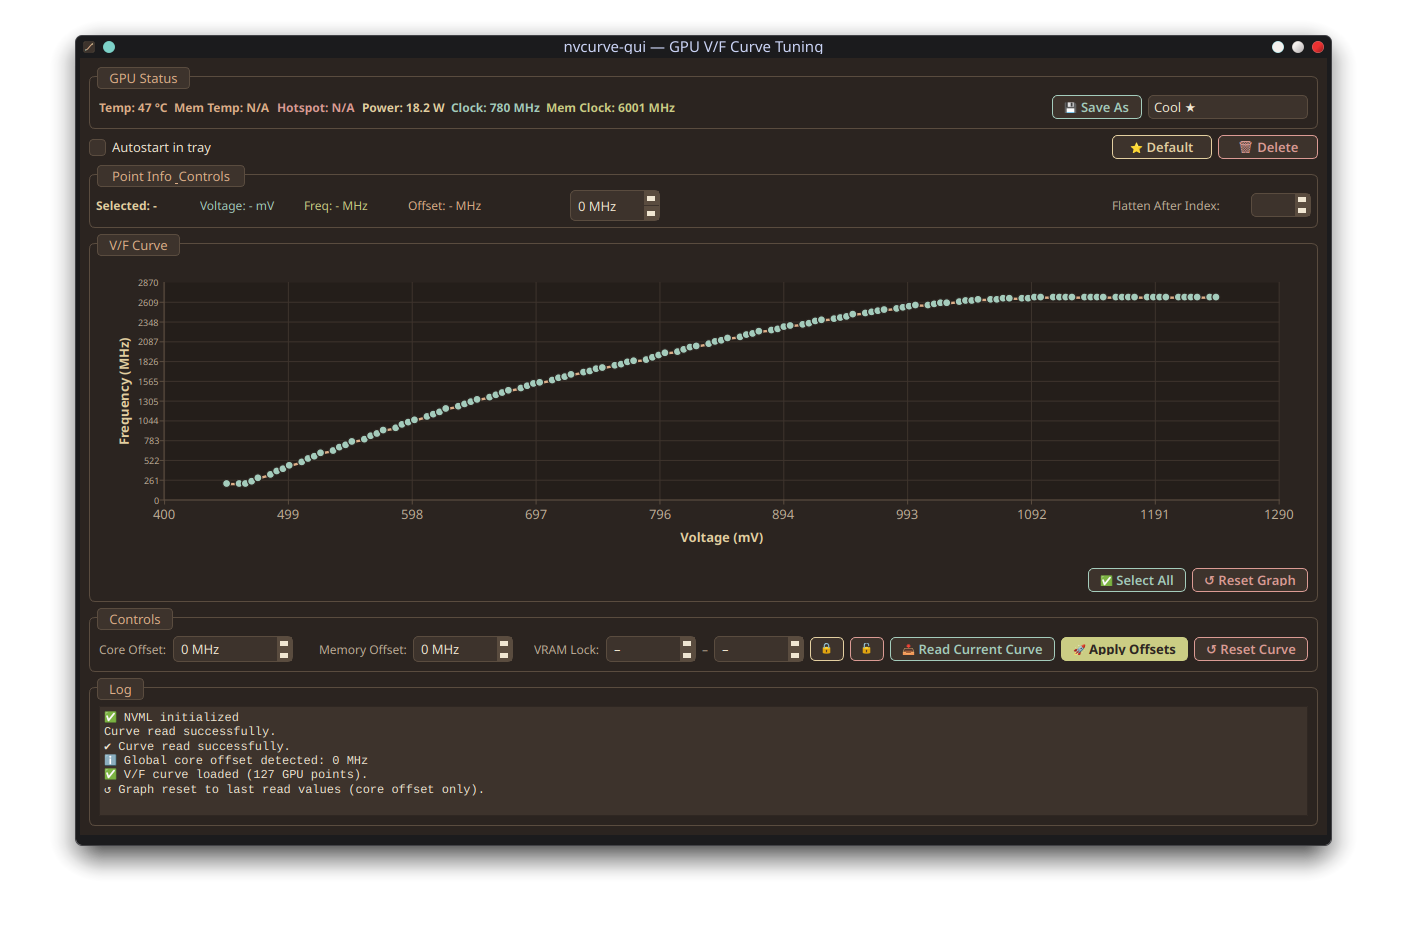
Task: Click the Reset Curve button
Action: 1250,649
